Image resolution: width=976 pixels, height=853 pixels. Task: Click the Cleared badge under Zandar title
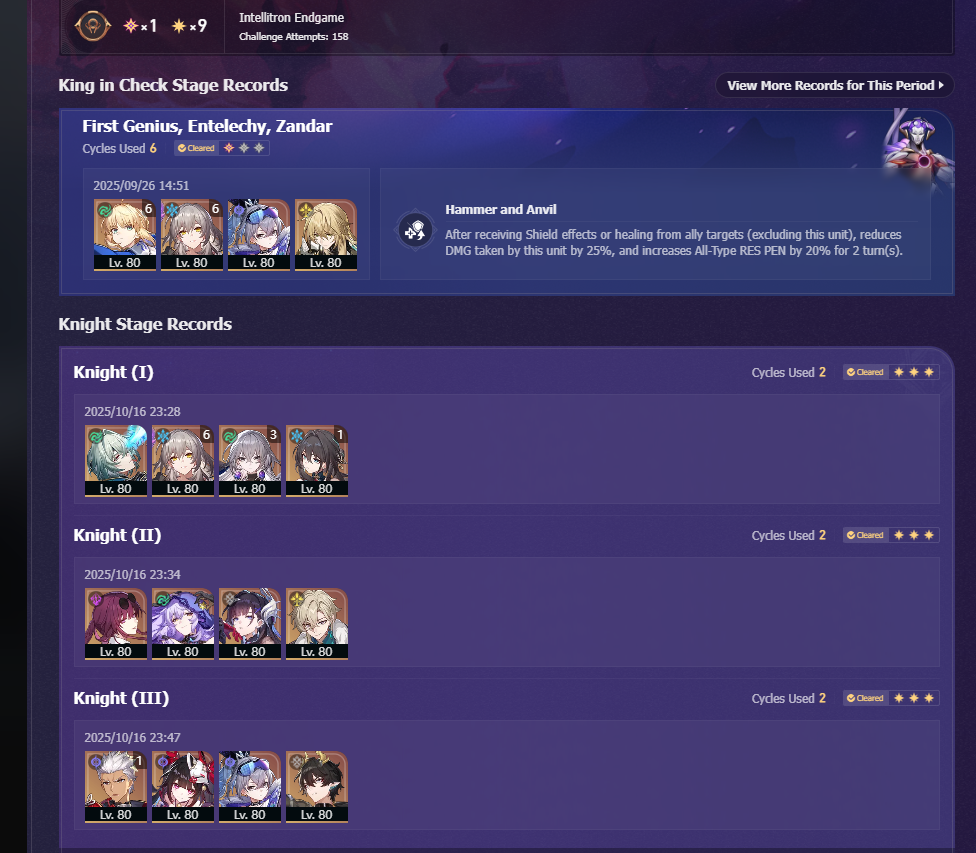click(196, 148)
